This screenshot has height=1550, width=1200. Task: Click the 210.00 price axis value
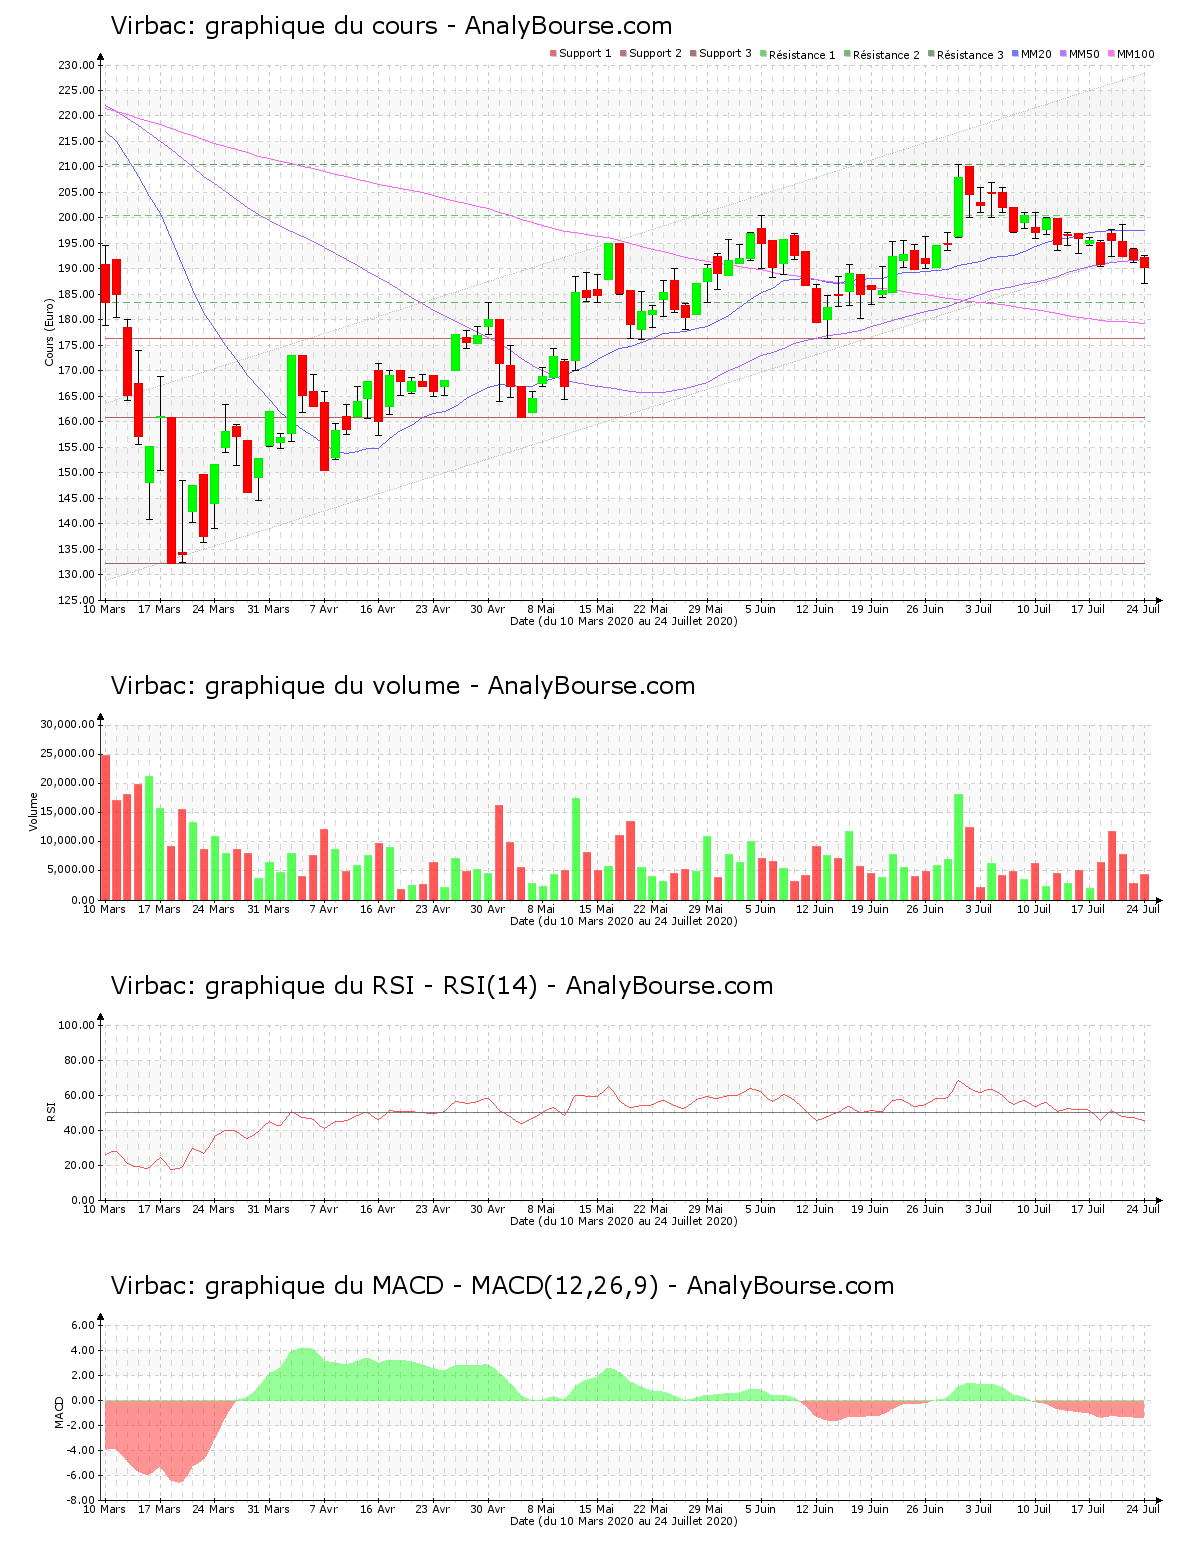76,167
